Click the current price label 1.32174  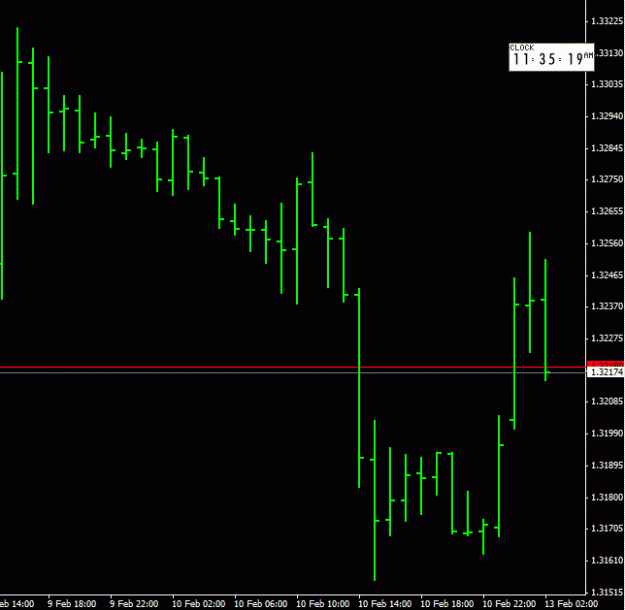[x=606, y=372]
